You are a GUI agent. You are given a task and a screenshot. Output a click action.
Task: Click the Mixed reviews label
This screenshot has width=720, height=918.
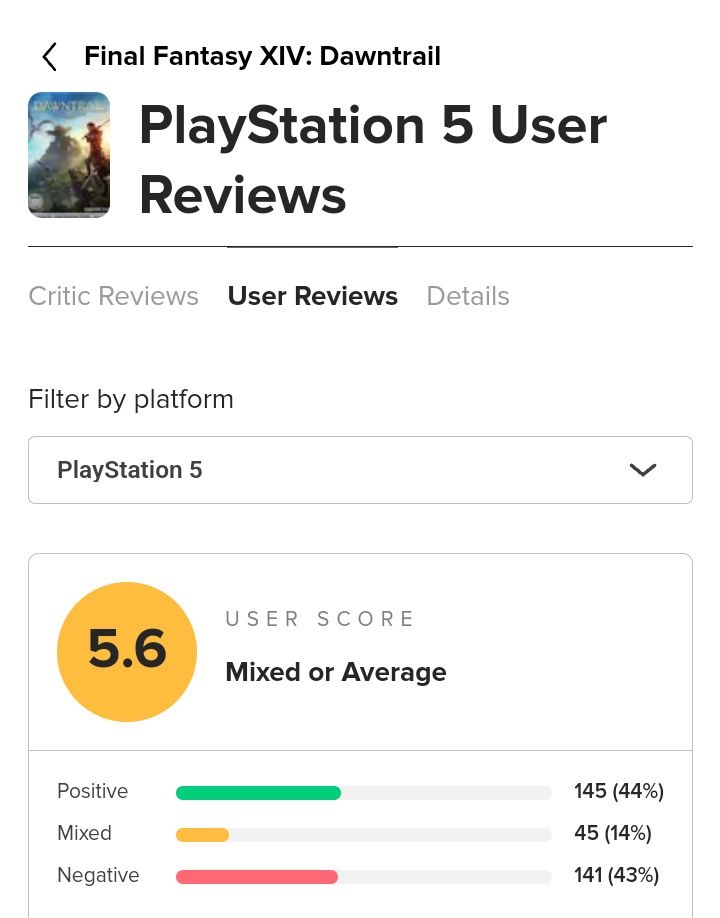84,833
